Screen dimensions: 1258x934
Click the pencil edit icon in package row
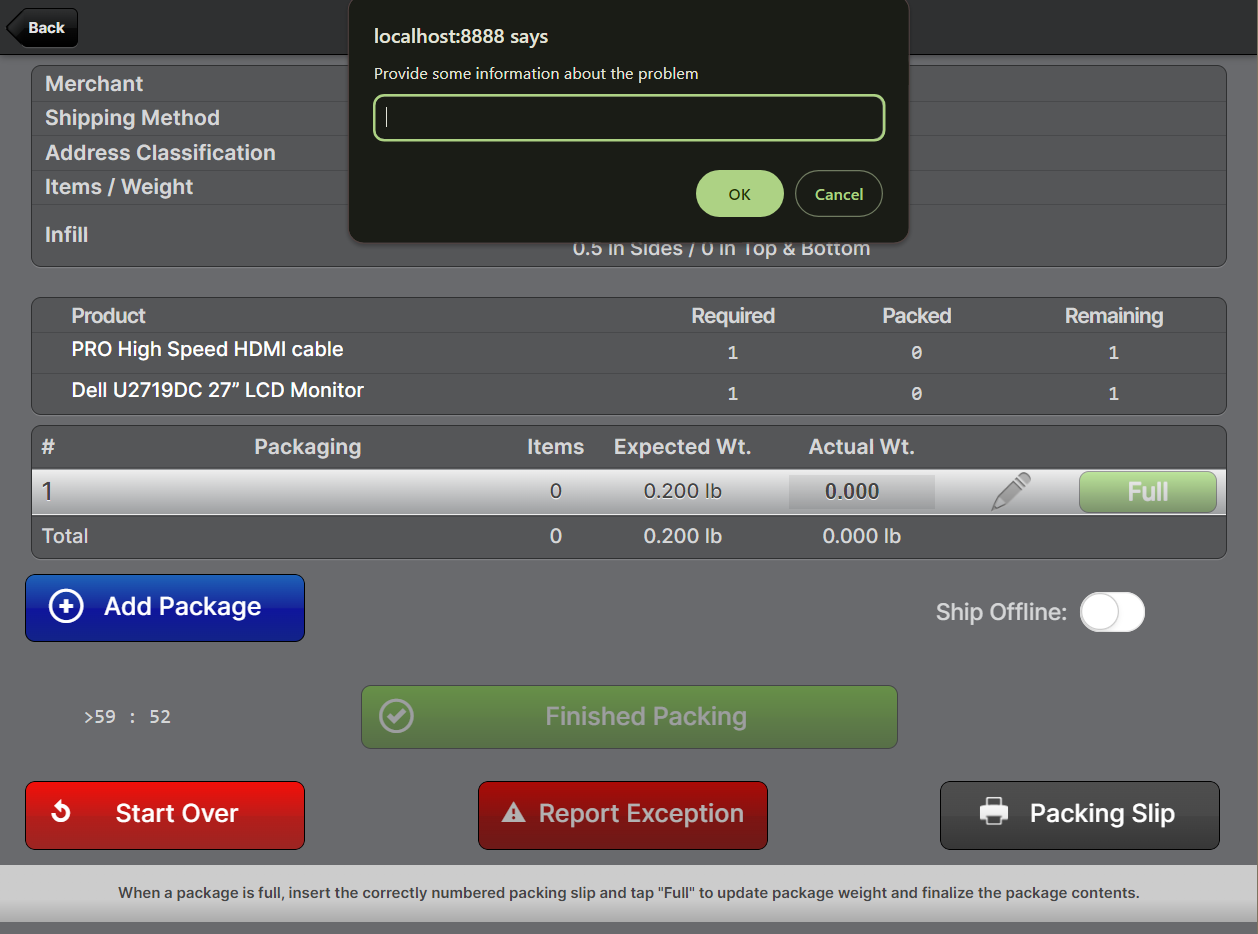click(x=1010, y=492)
